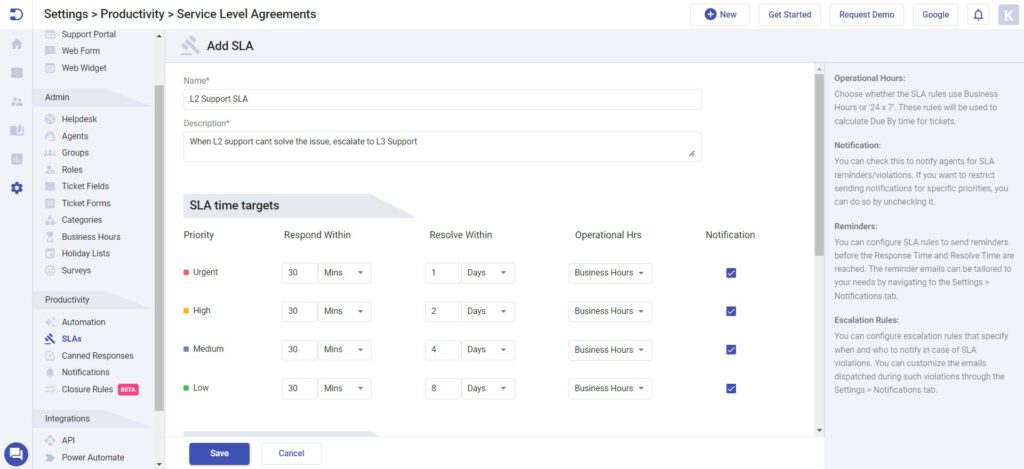Expand Low priority Business Hours dropdown
Viewport: 1024px width, 469px height.
pyautogui.click(x=610, y=388)
